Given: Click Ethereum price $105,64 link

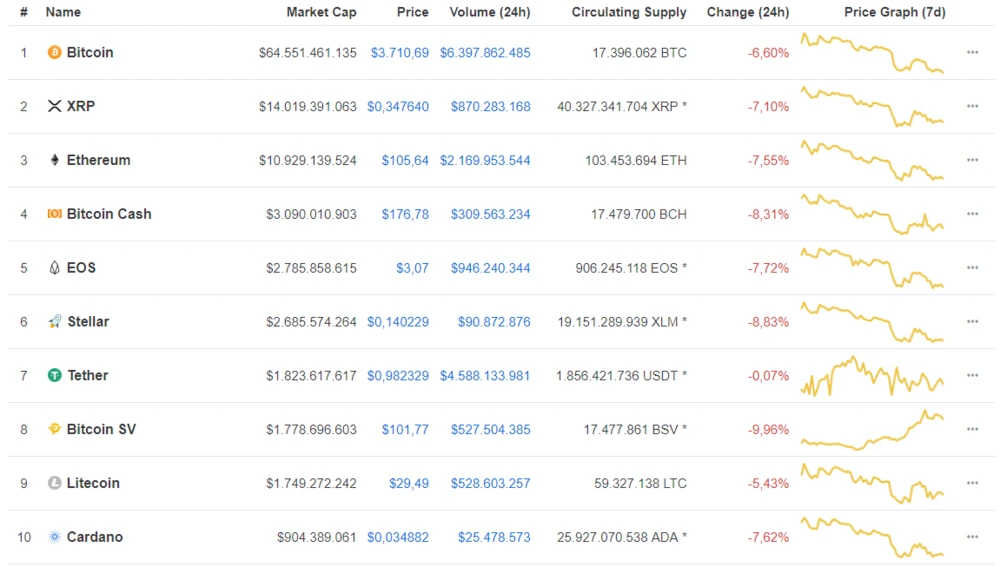Looking at the screenshot, I should point(405,160).
